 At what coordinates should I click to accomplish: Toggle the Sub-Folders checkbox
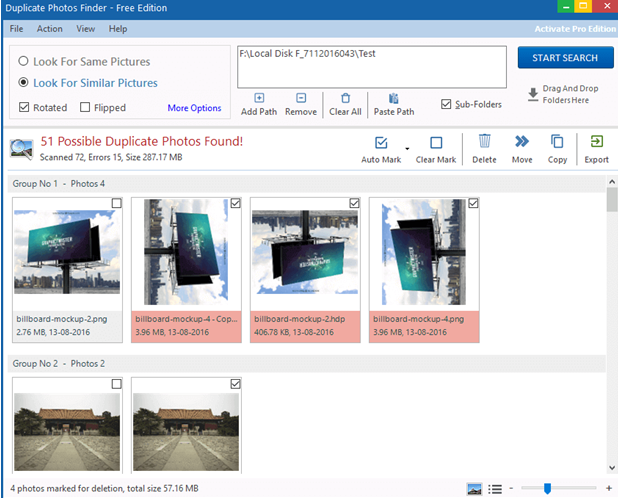coord(446,104)
